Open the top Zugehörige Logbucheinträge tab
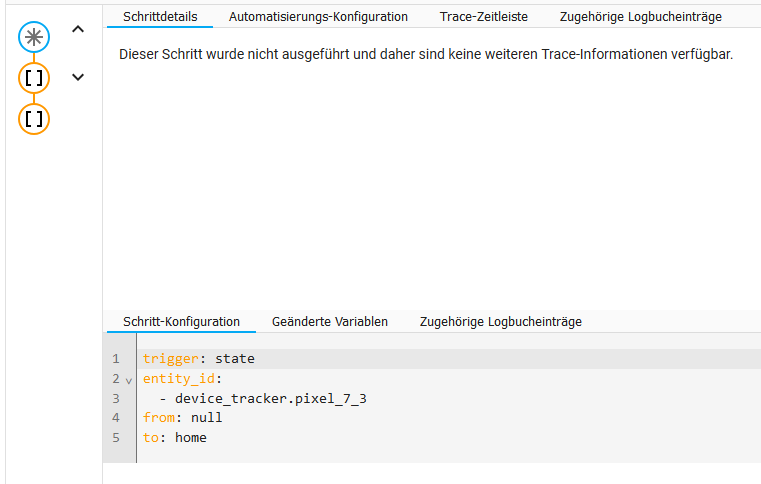The height and width of the screenshot is (484, 761). click(x=640, y=17)
